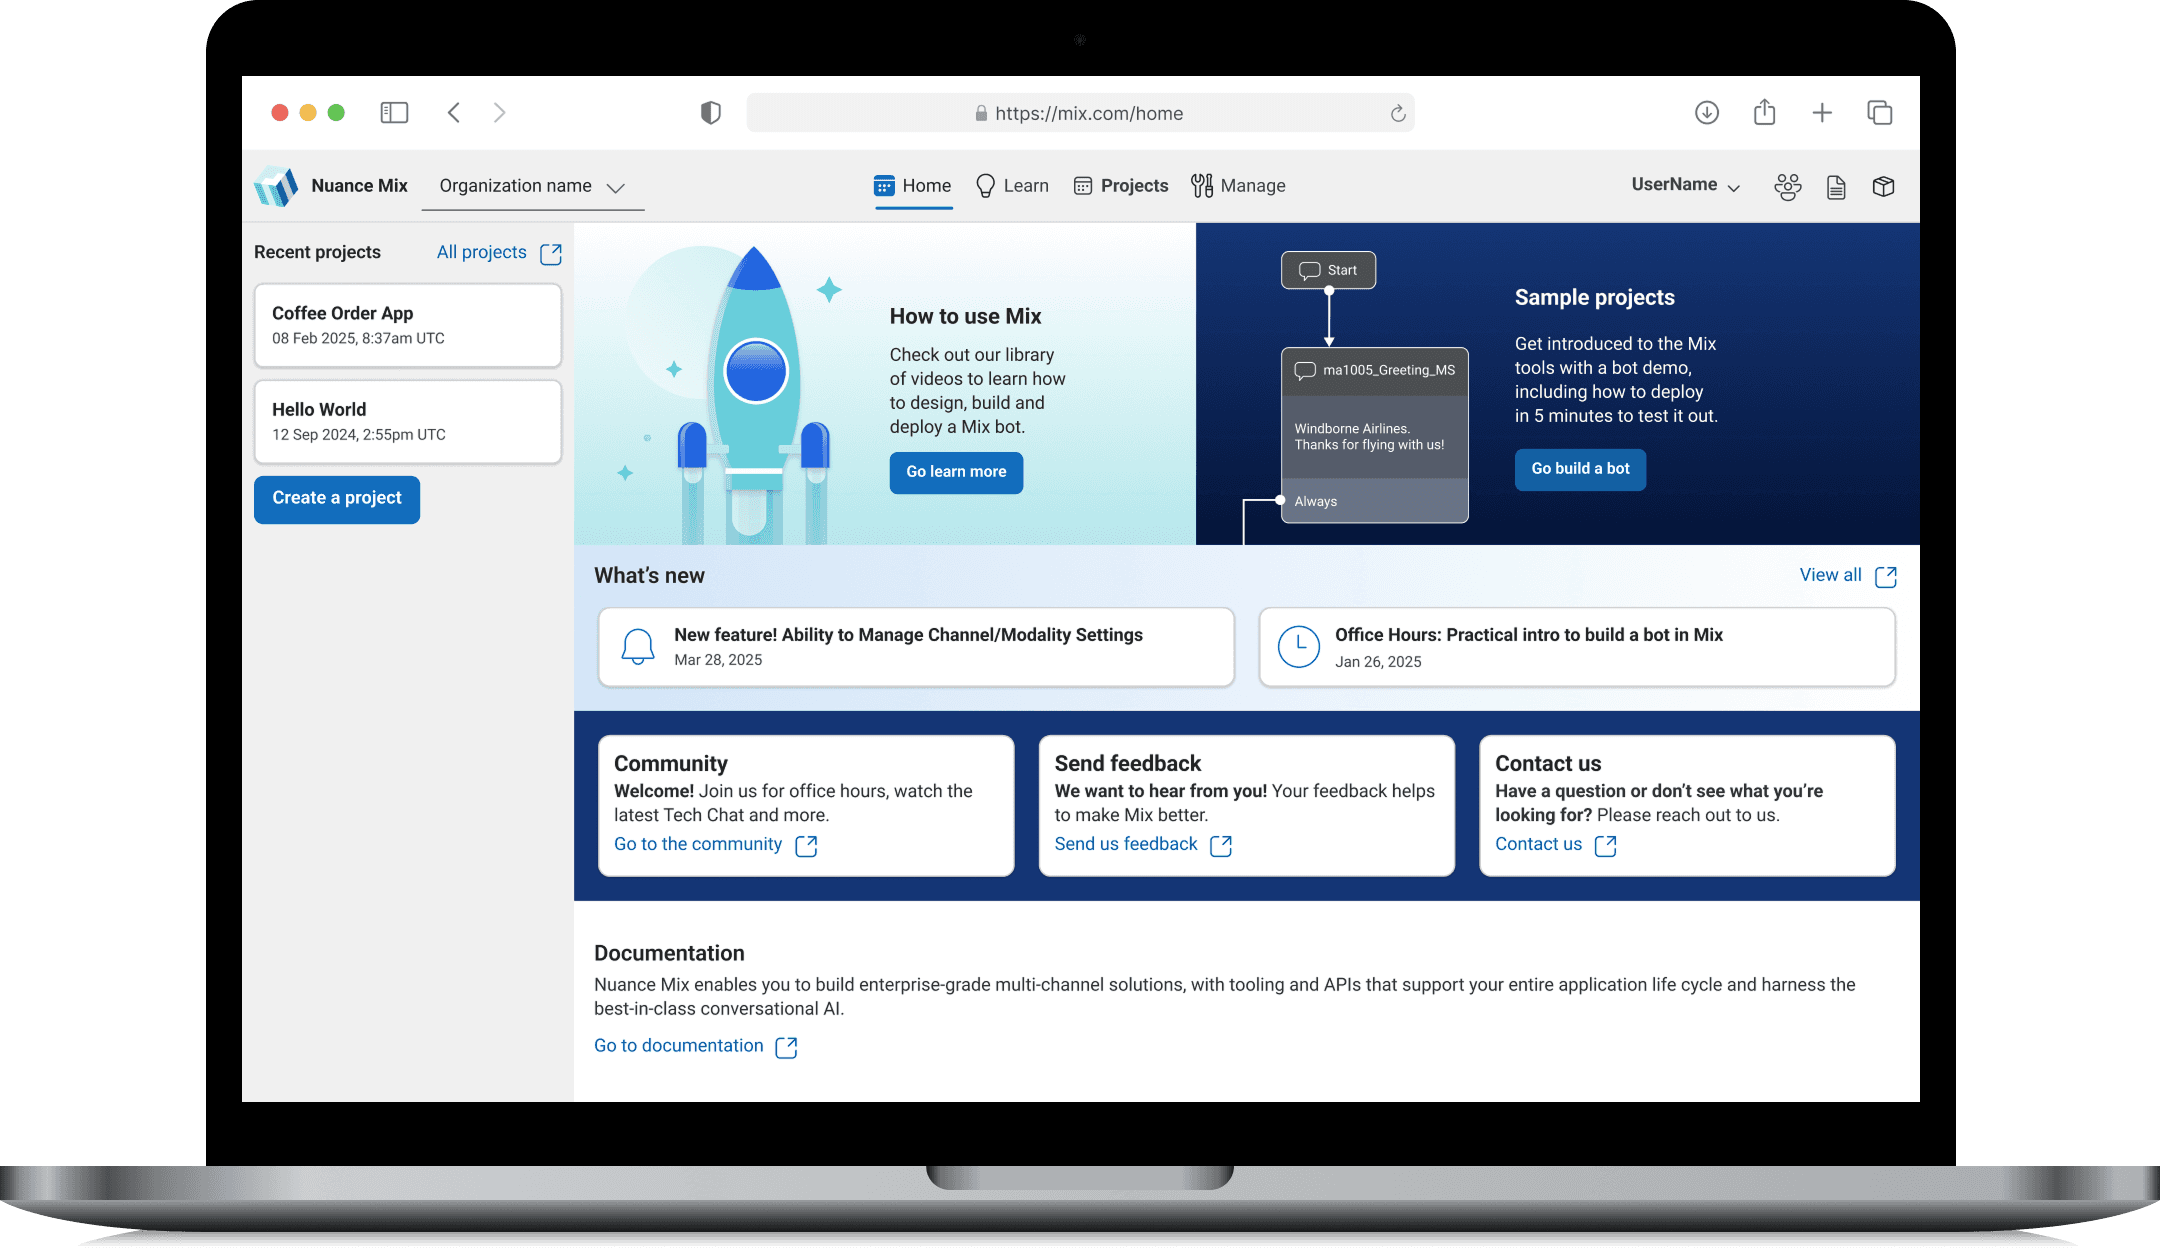Viewport: 2160px width, 1248px height.
Task: Switch to the Learn tab
Action: [1012, 186]
